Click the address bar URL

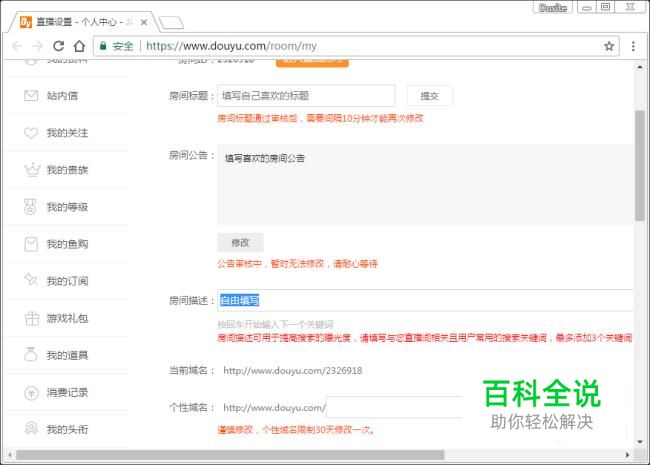231,46
